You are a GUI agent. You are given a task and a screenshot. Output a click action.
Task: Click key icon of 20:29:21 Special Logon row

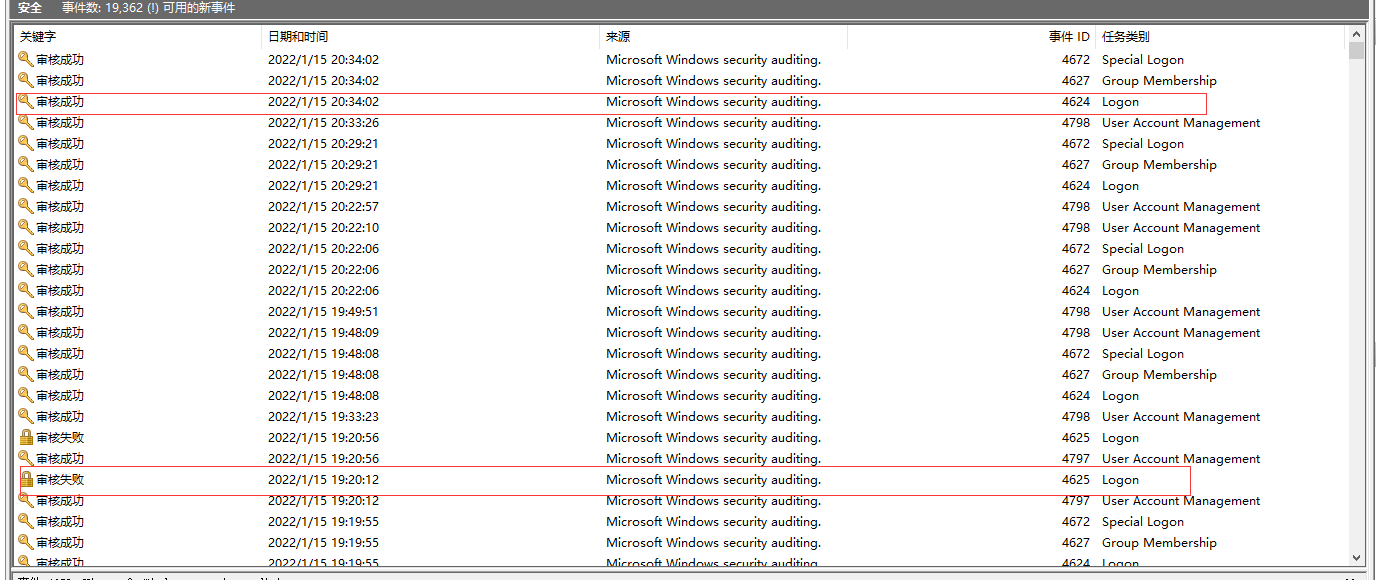pos(26,143)
